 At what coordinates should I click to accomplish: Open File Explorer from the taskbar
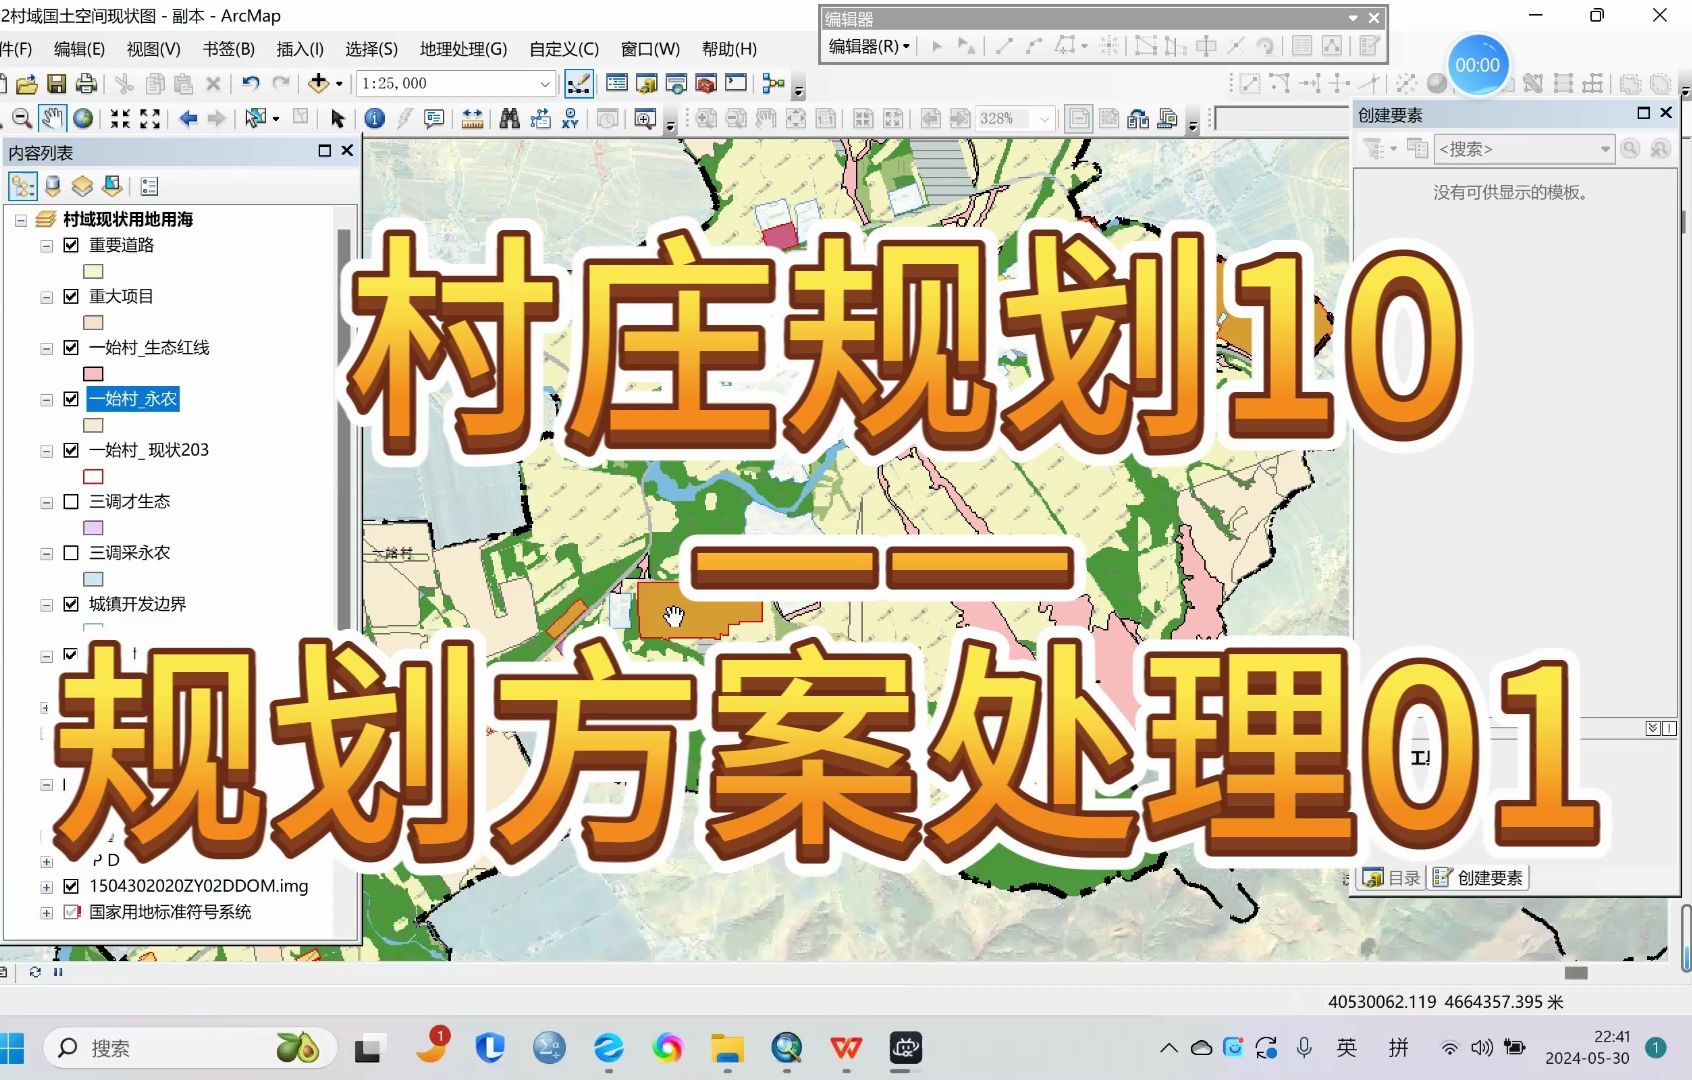click(x=728, y=1048)
